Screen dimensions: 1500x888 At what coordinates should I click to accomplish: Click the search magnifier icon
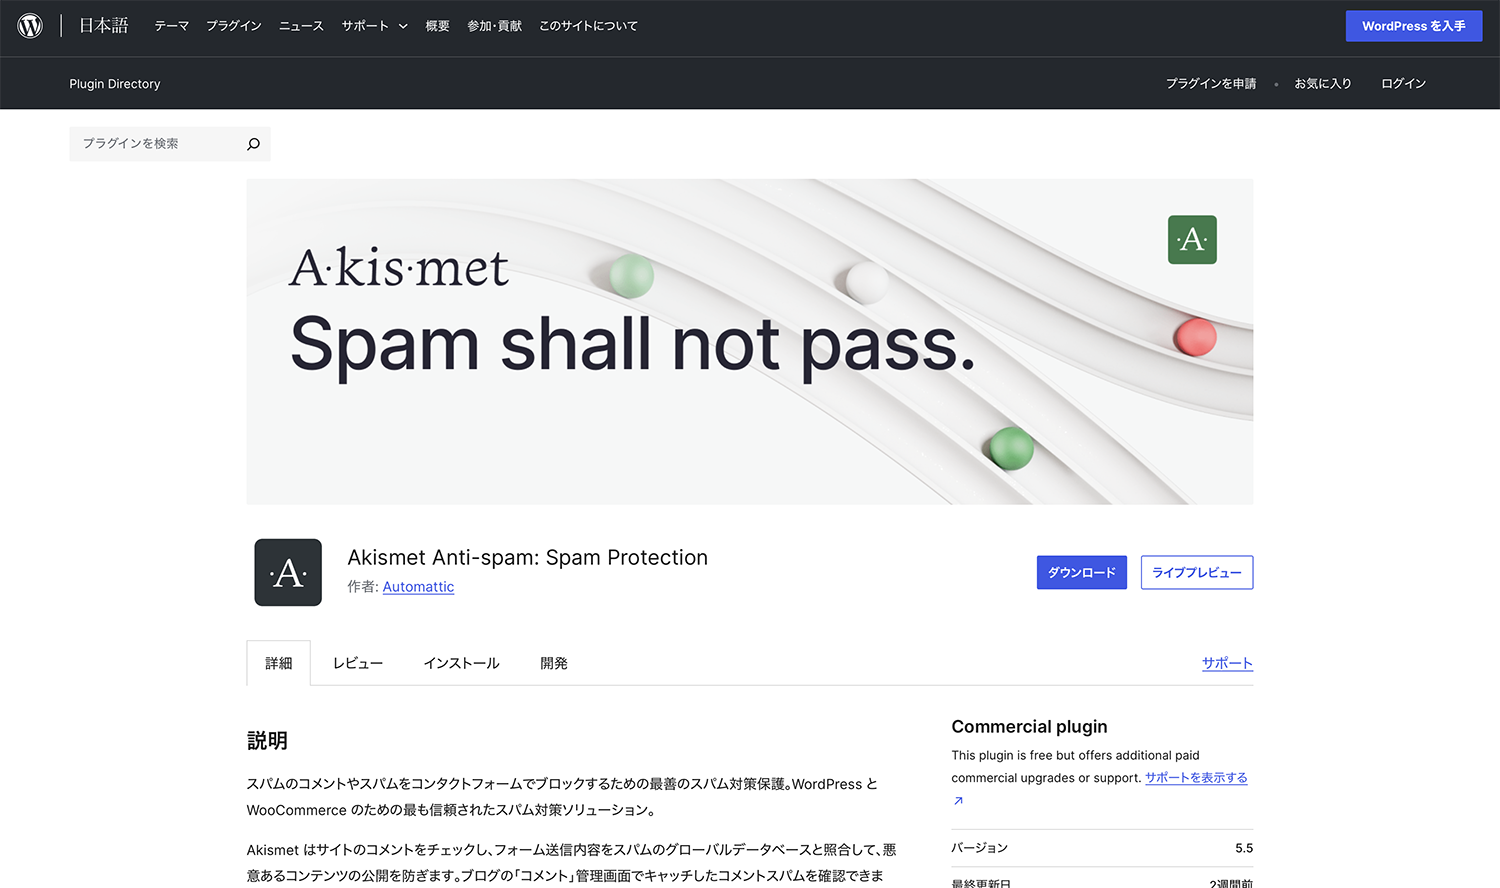coord(253,144)
